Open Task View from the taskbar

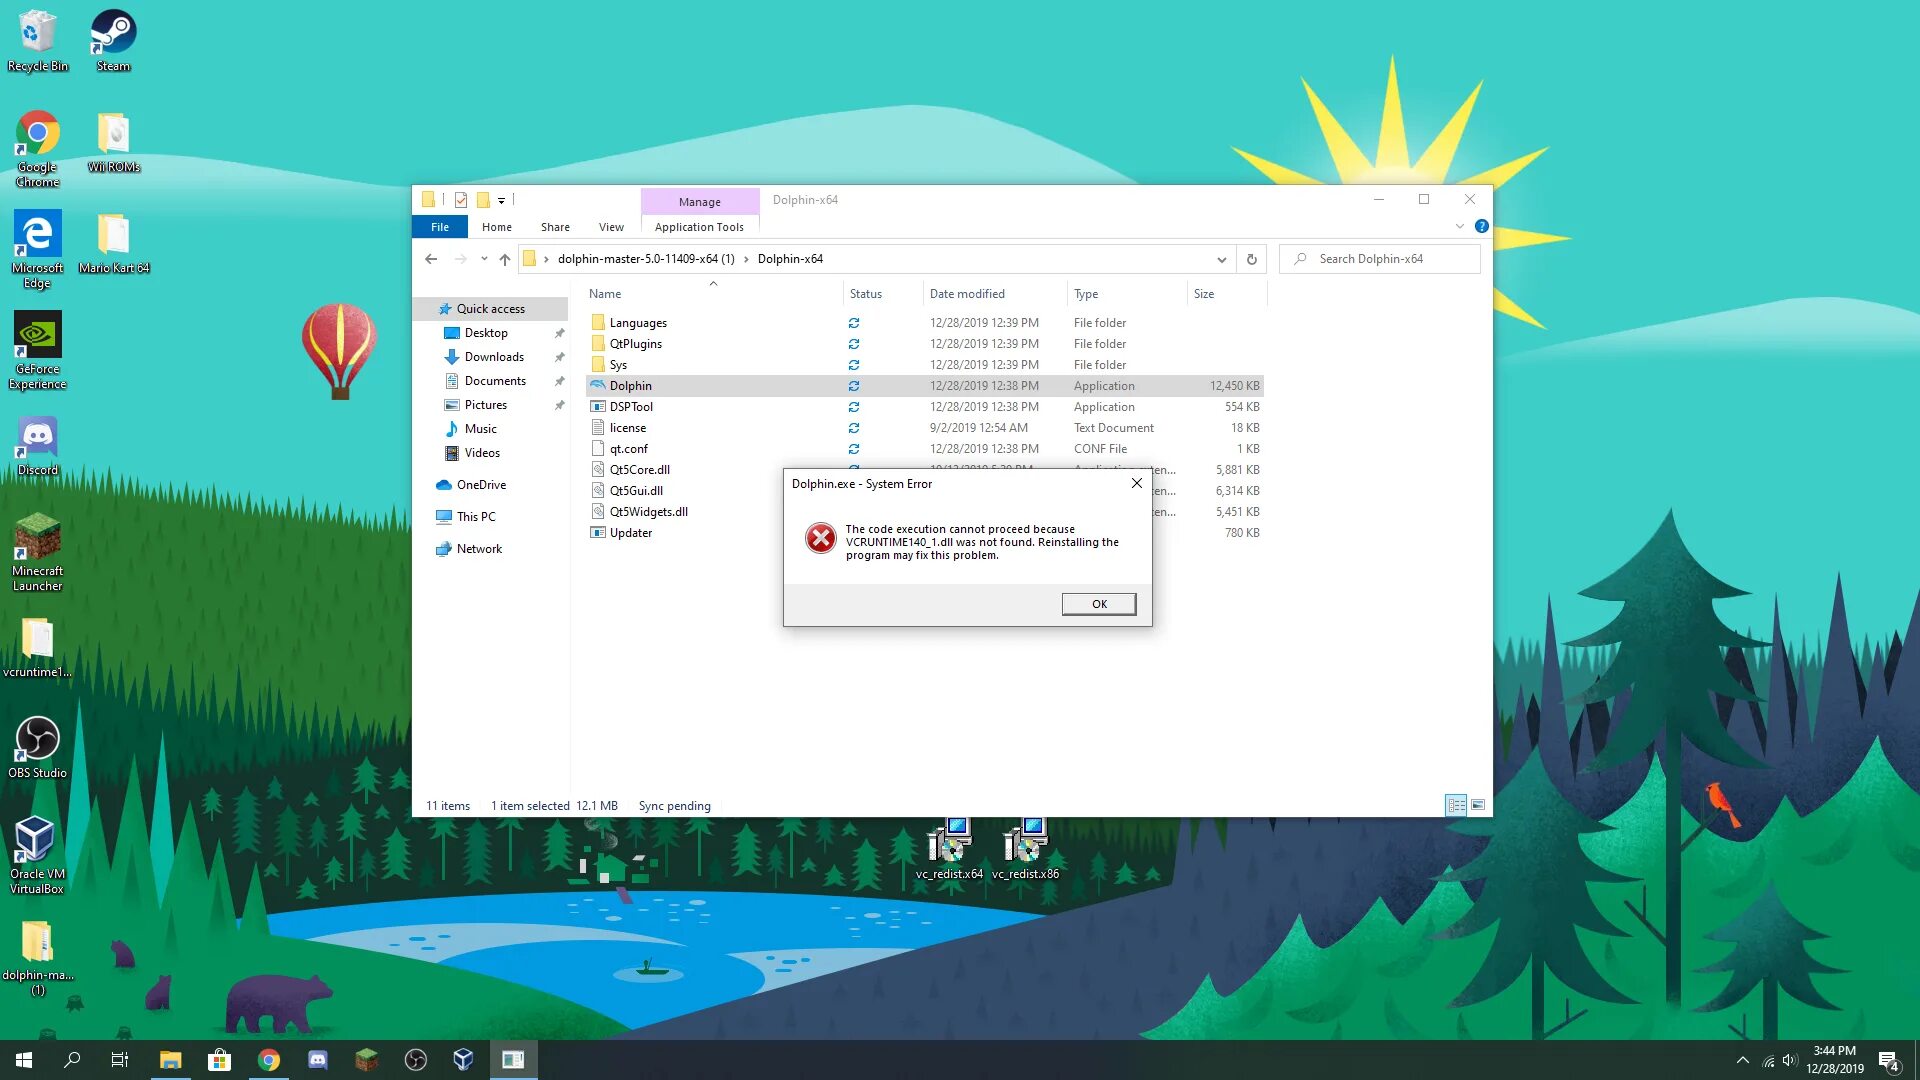coord(120,1060)
